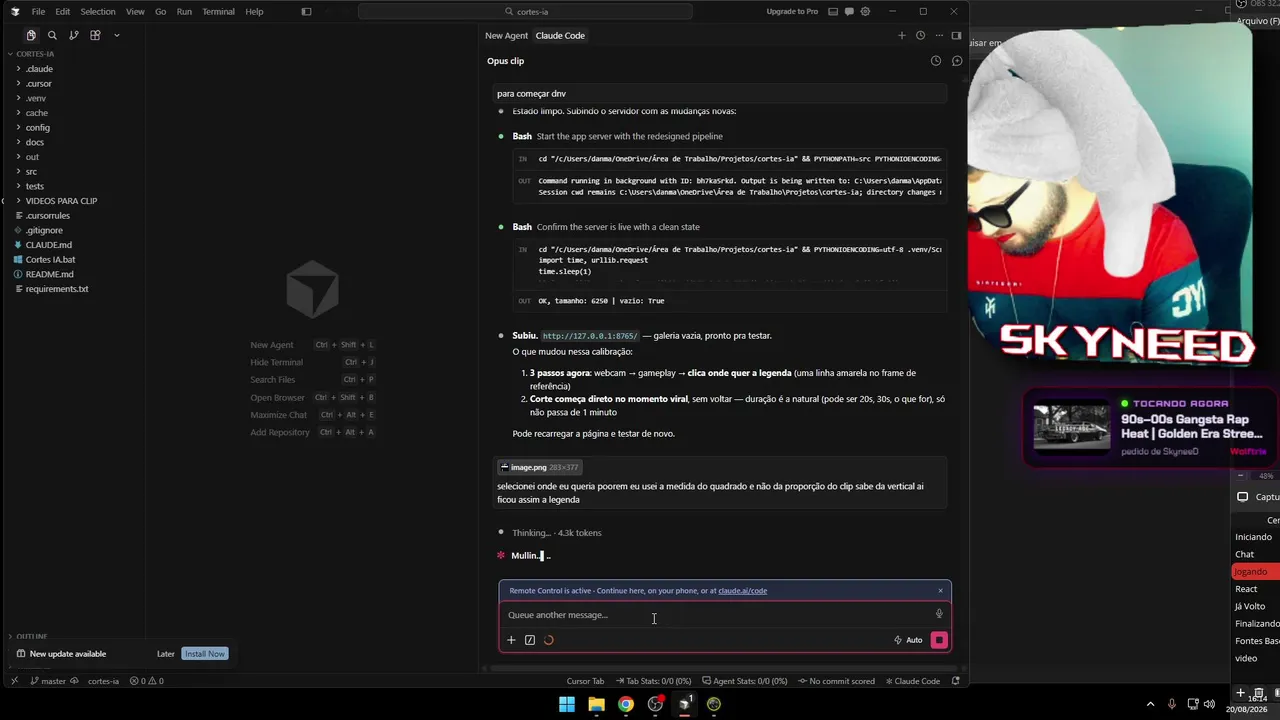
Task: Open session history icon beside Opus clip
Action: (936, 61)
